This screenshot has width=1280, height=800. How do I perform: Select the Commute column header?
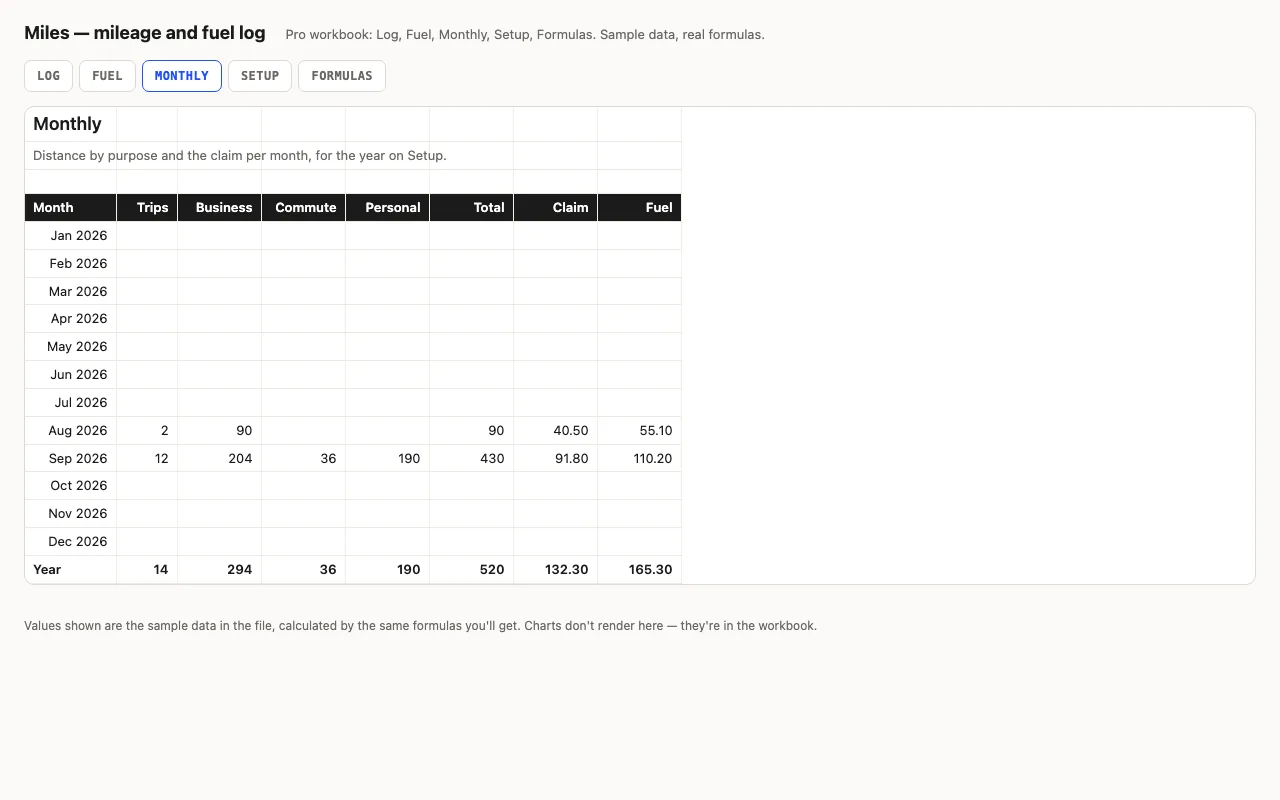point(304,208)
